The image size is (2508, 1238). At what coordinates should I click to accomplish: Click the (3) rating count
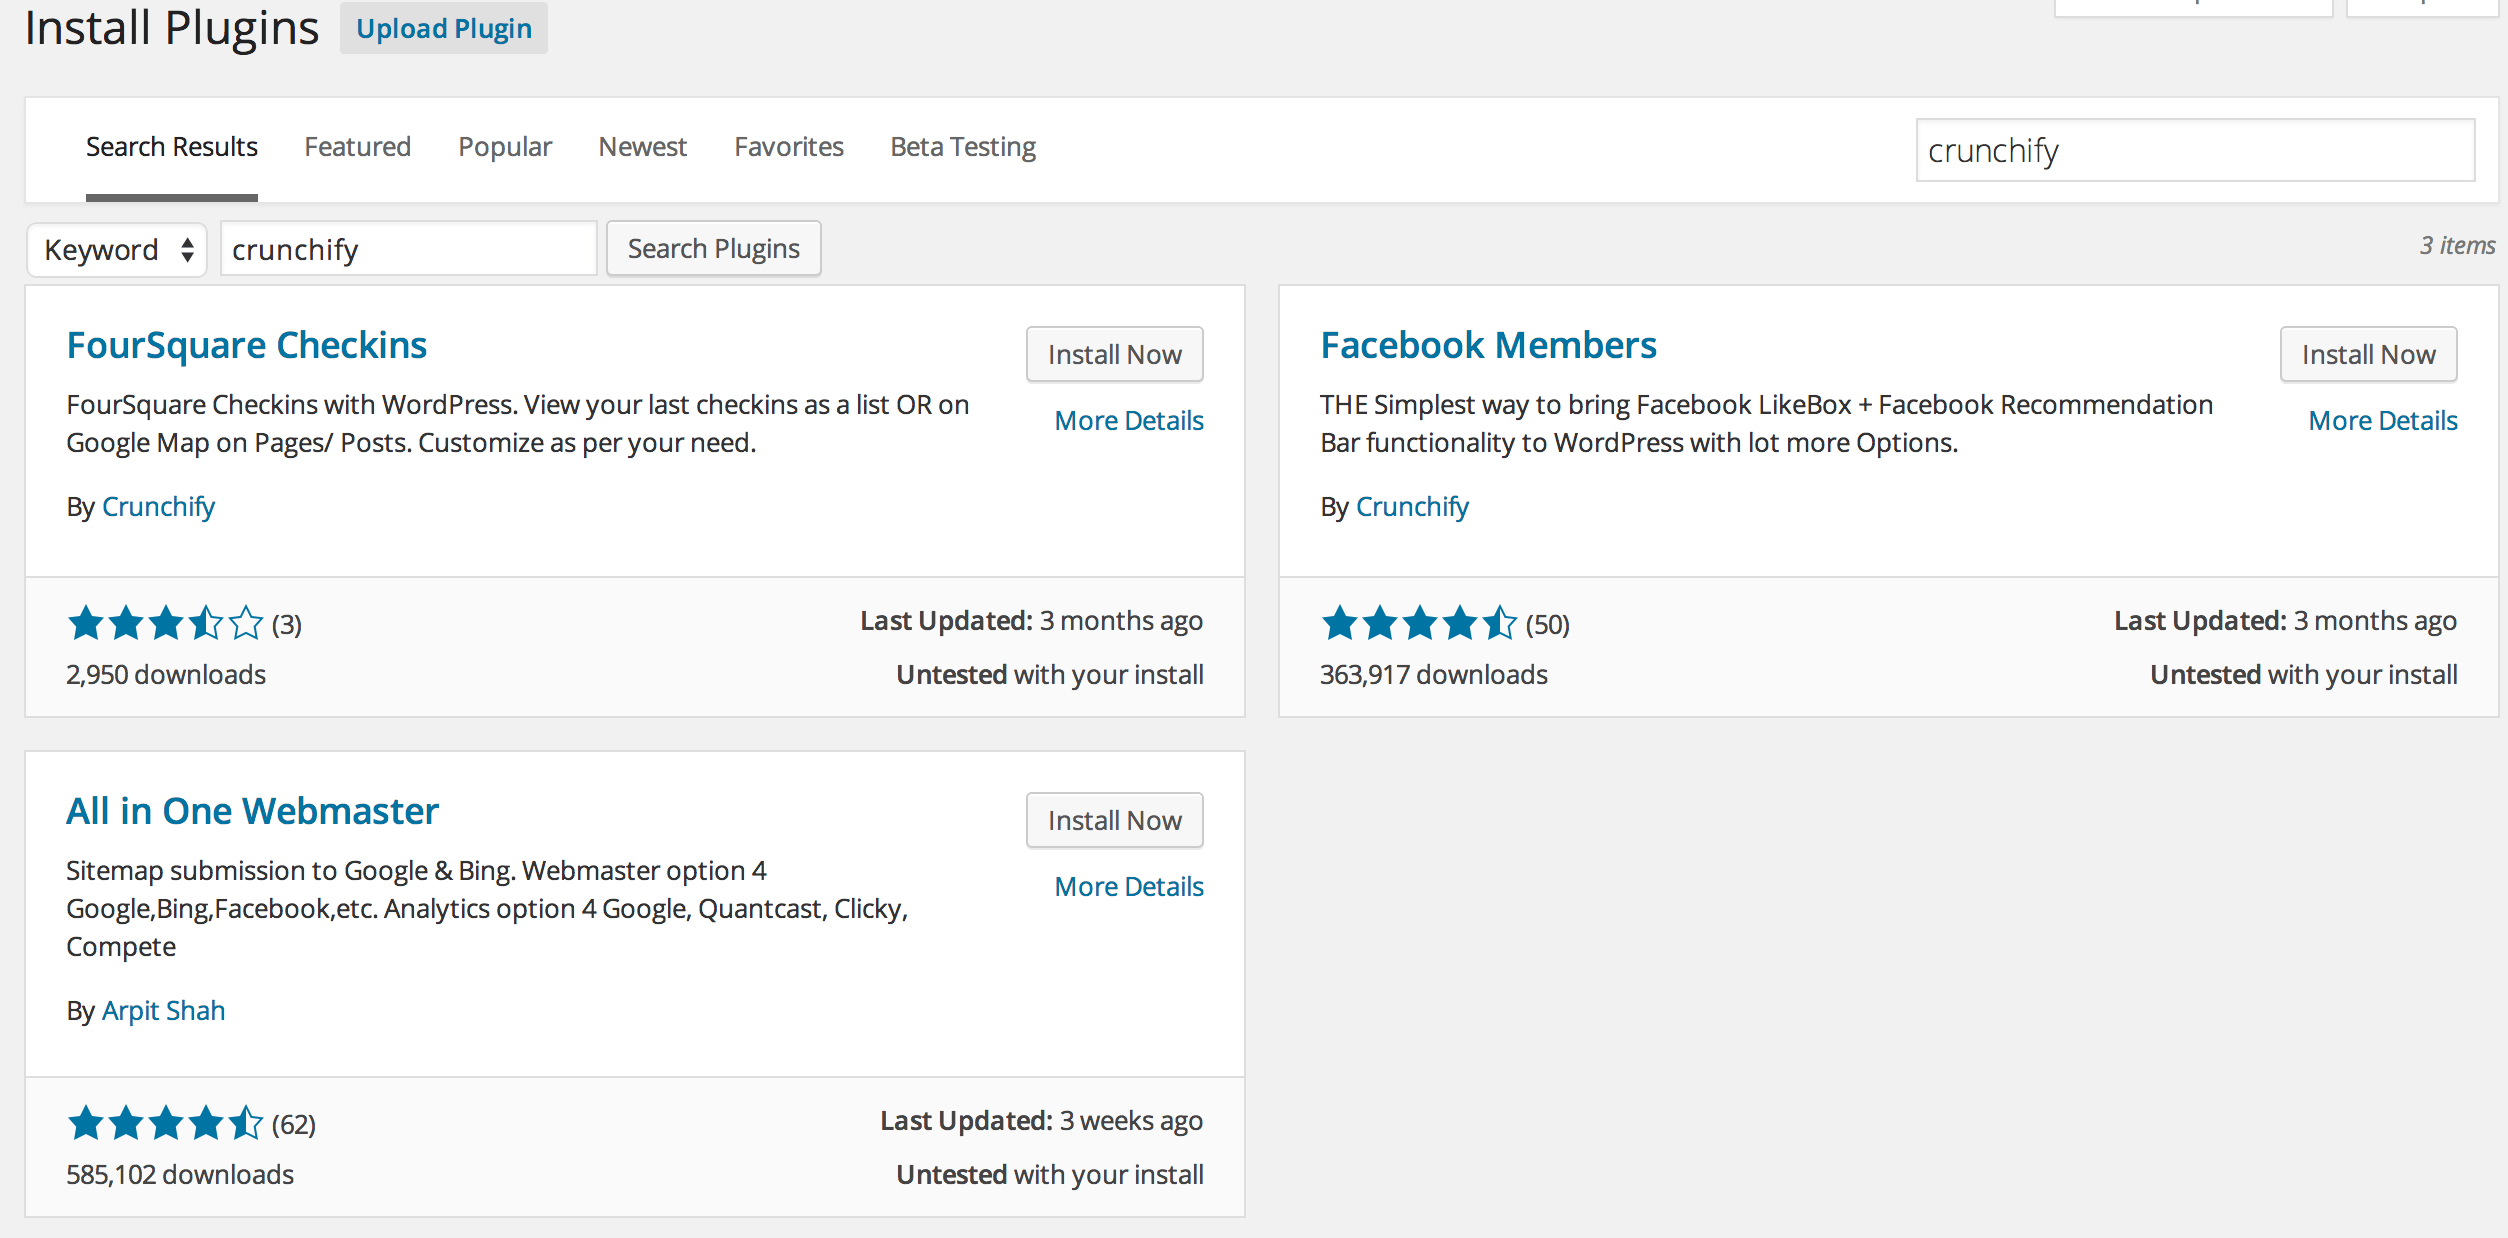point(286,625)
